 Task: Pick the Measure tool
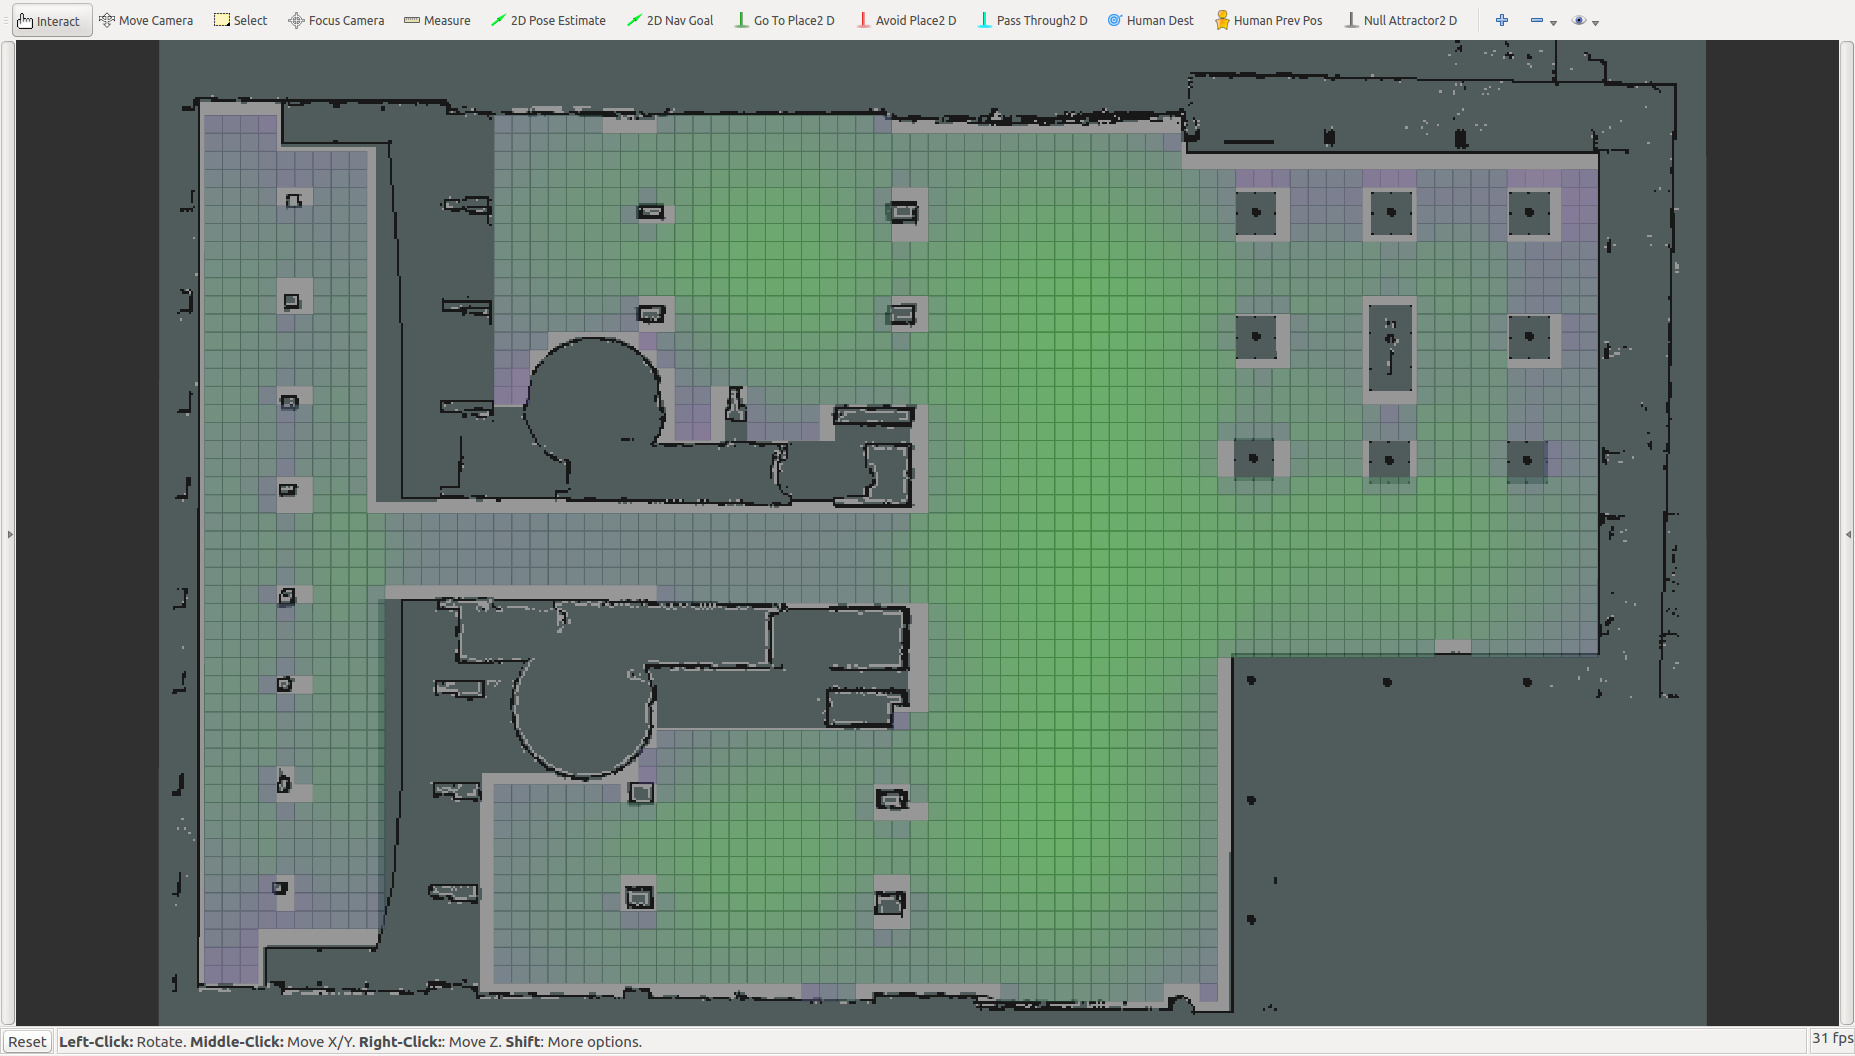pyautogui.click(x=437, y=20)
